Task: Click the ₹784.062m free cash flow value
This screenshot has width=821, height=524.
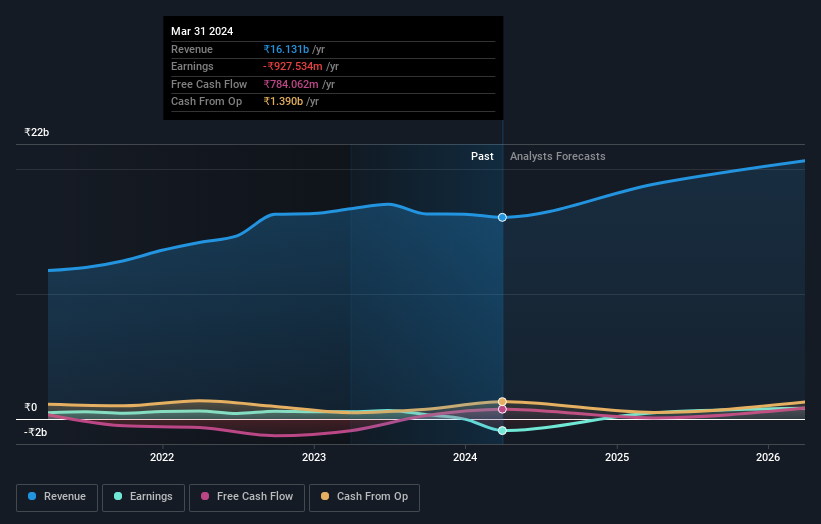Action: click(291, 84)
